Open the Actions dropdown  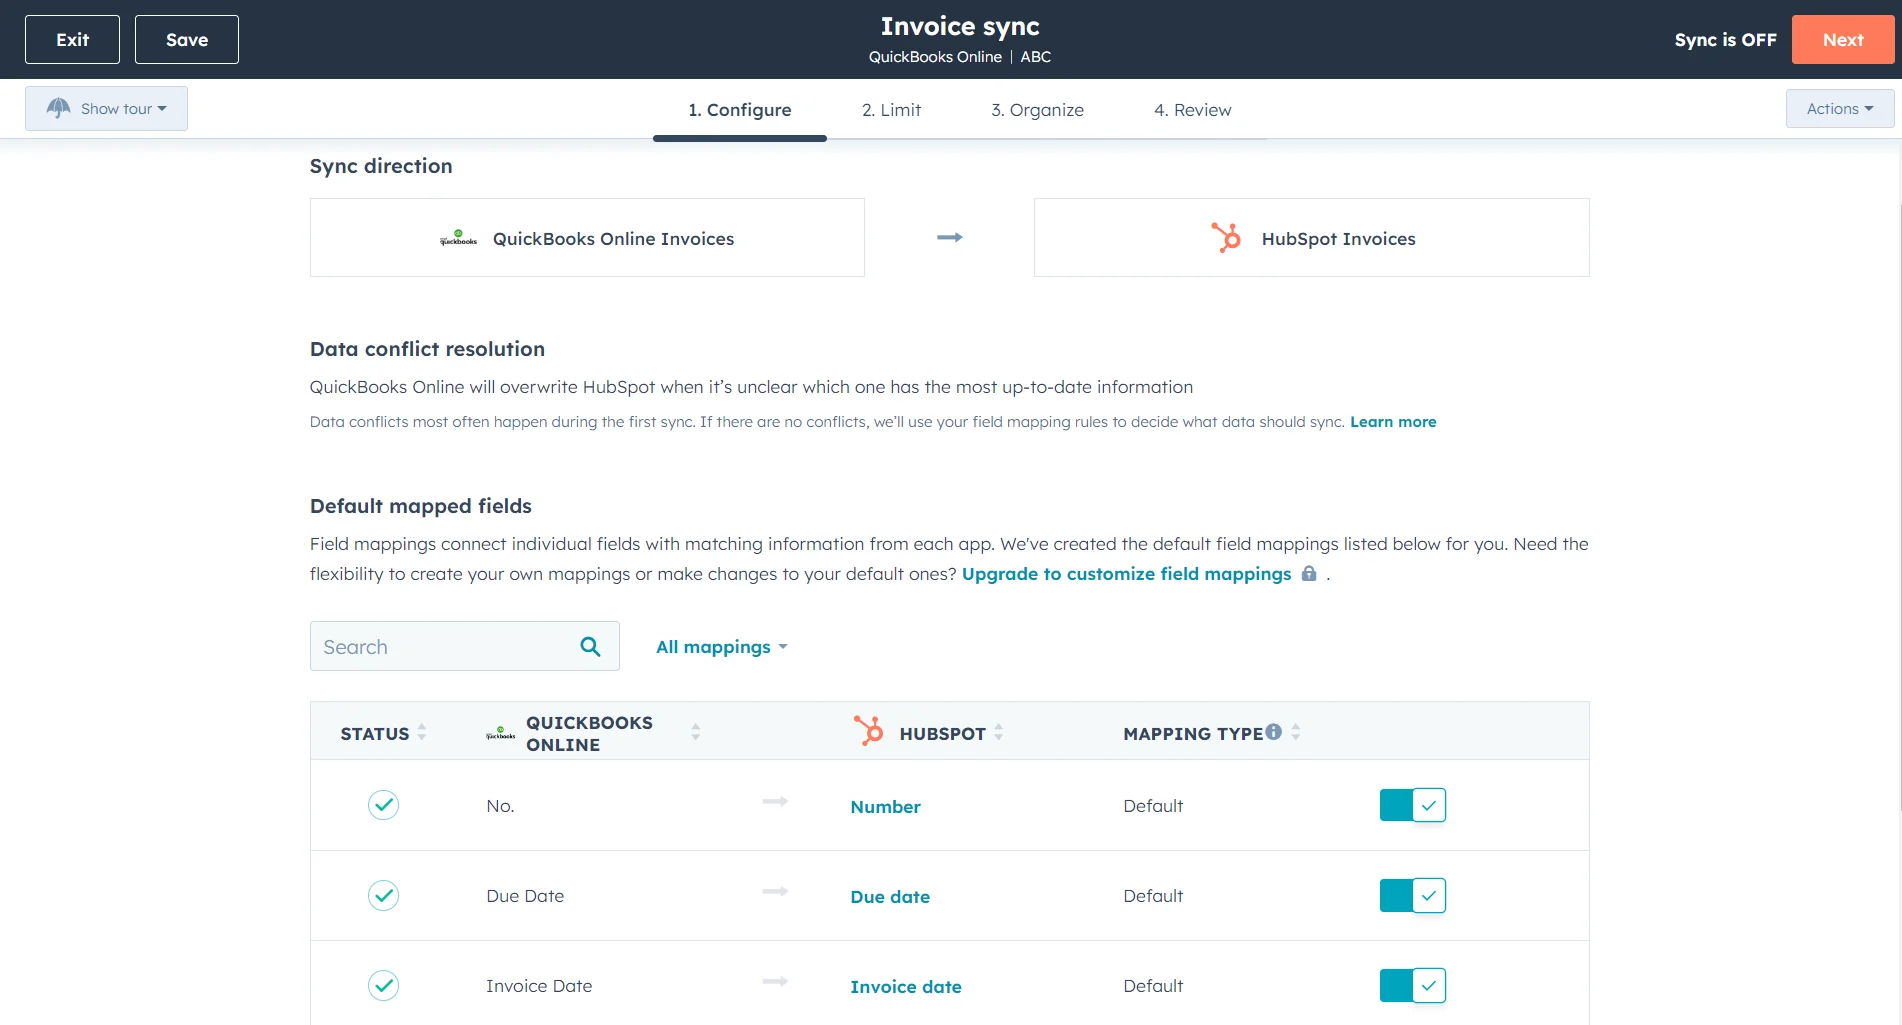(1838, 108)
